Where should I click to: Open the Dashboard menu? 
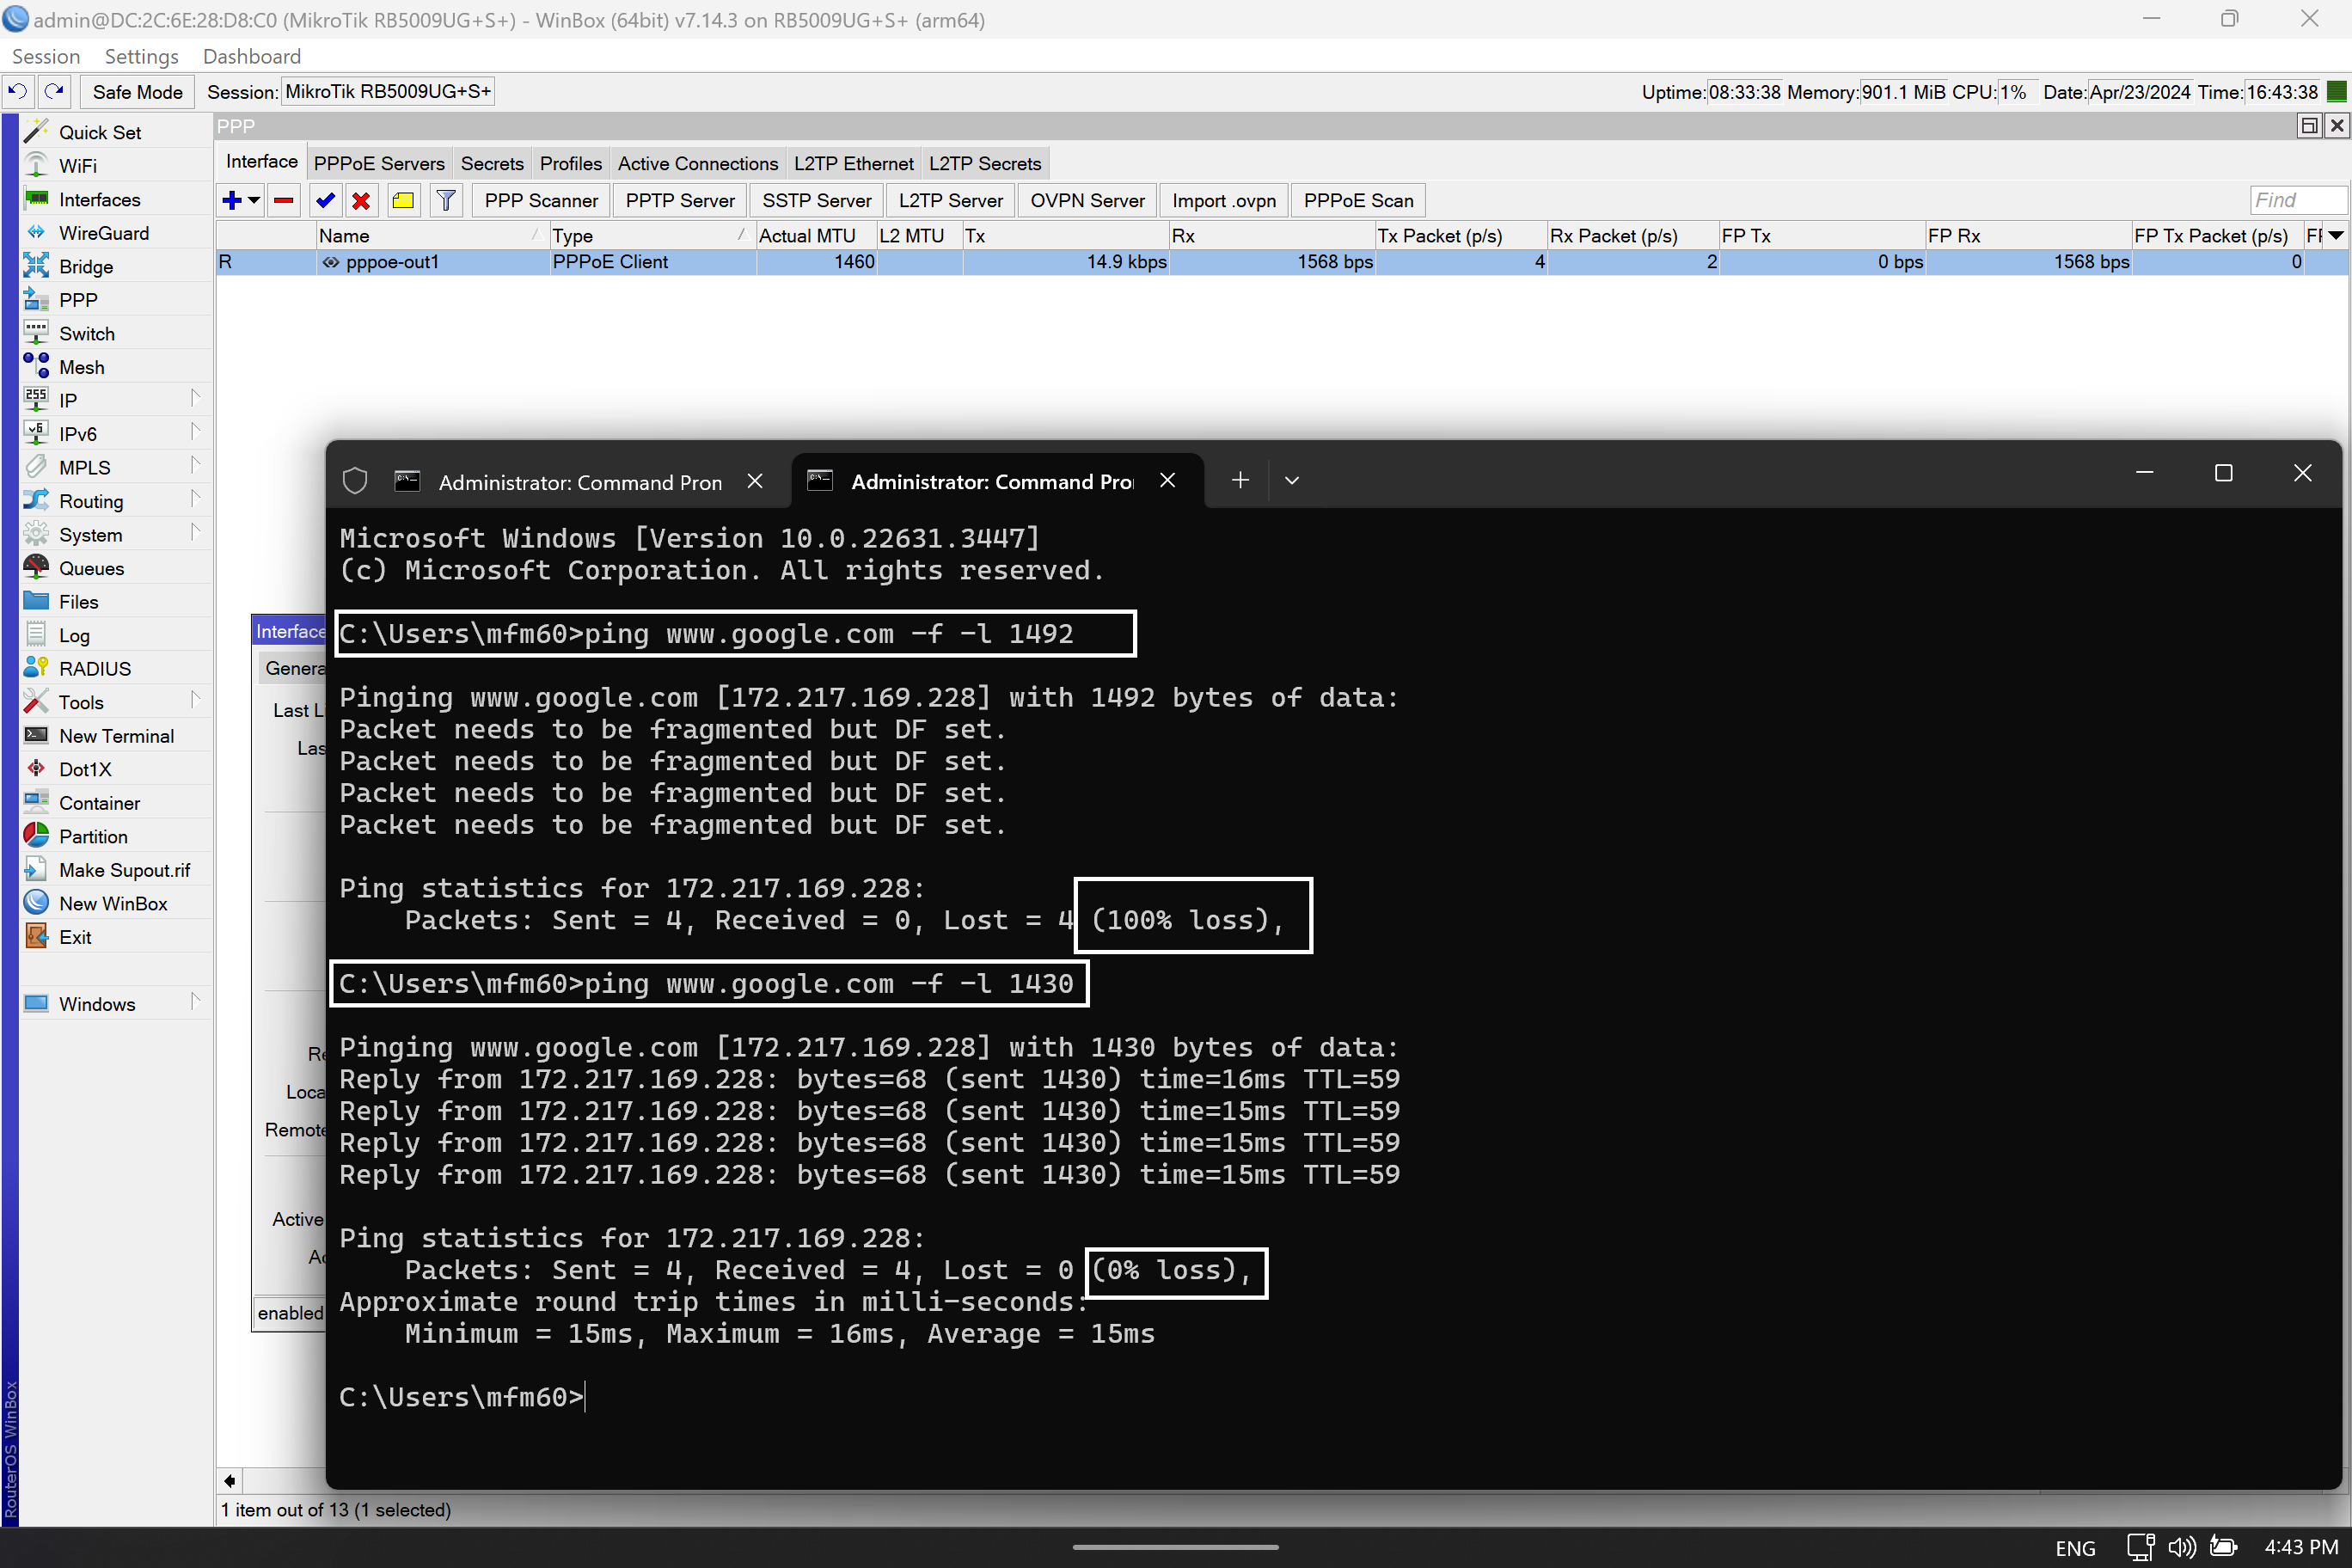251,56
